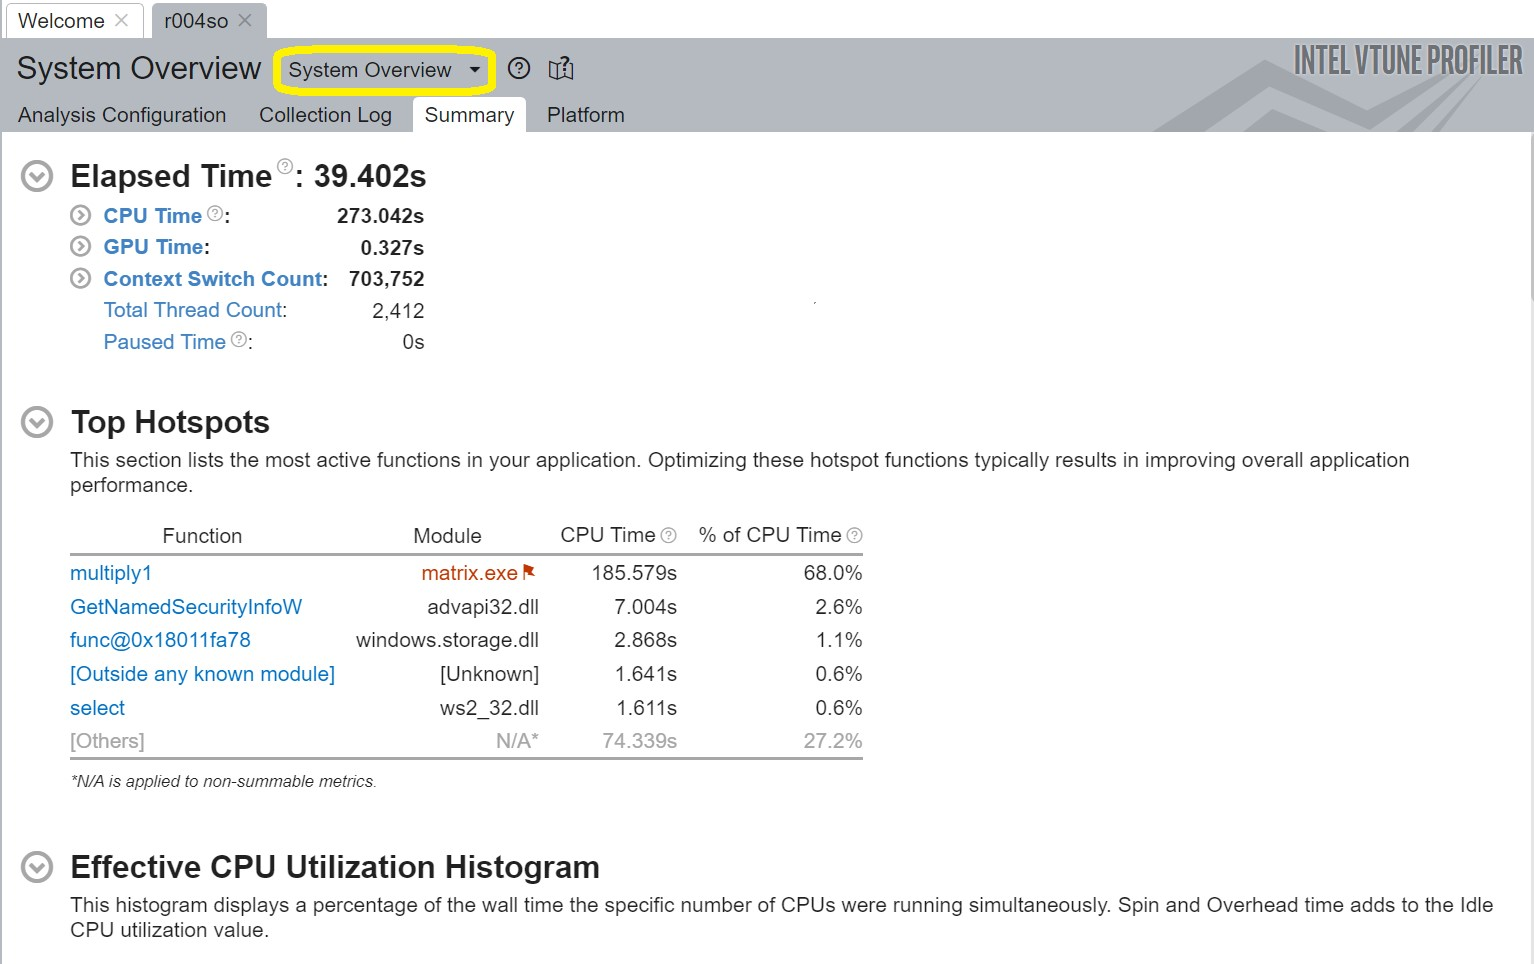This screenshot has height=964, width=1534.
Task: Expand the GPU Time metric details
Action: [x=80, y=247]
